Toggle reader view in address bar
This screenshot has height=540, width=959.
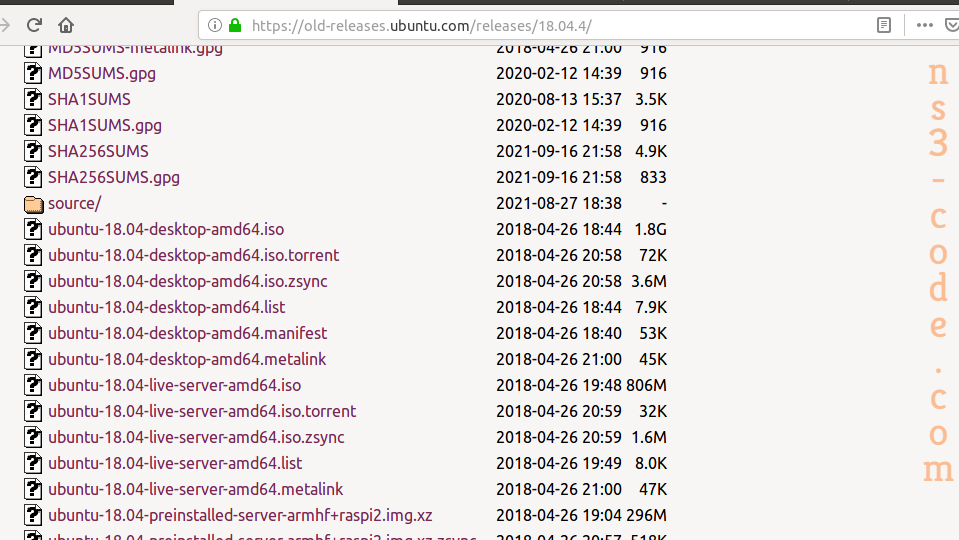point(884,25)
